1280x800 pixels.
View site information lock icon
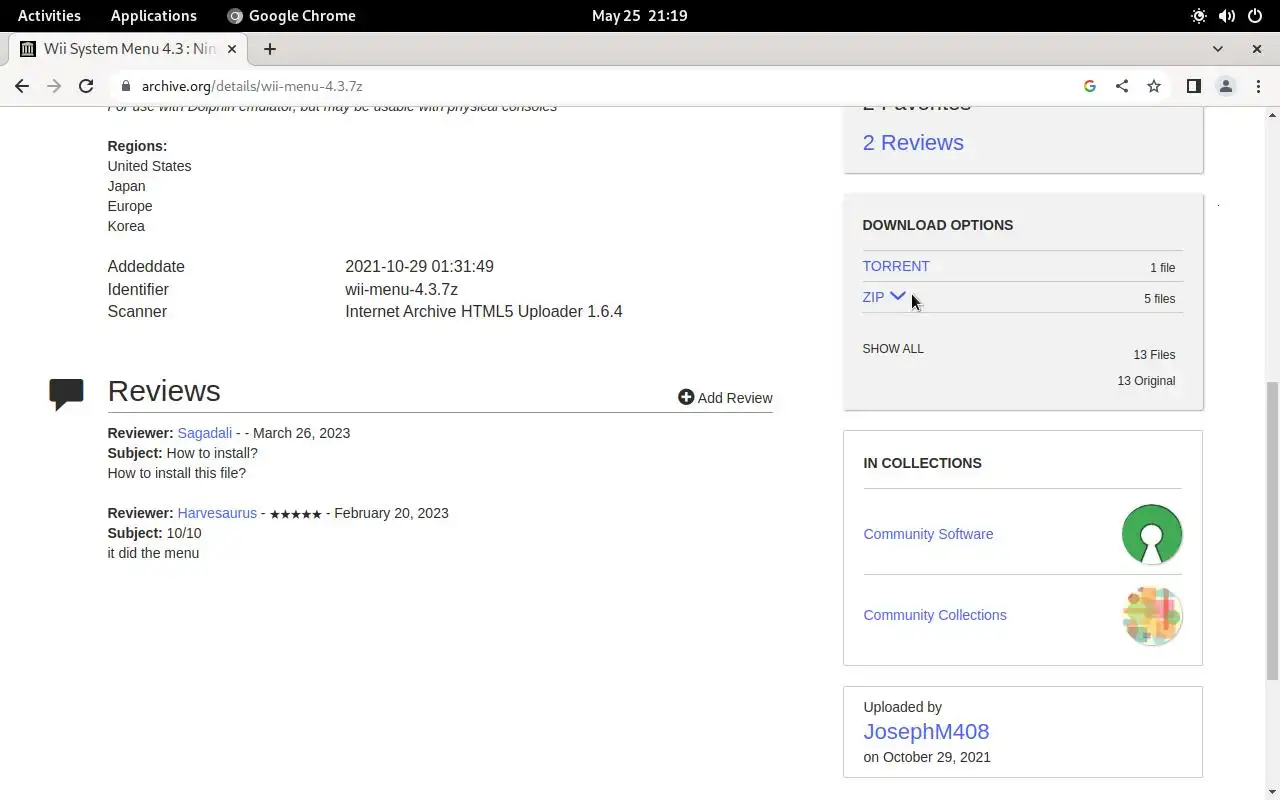125,86
